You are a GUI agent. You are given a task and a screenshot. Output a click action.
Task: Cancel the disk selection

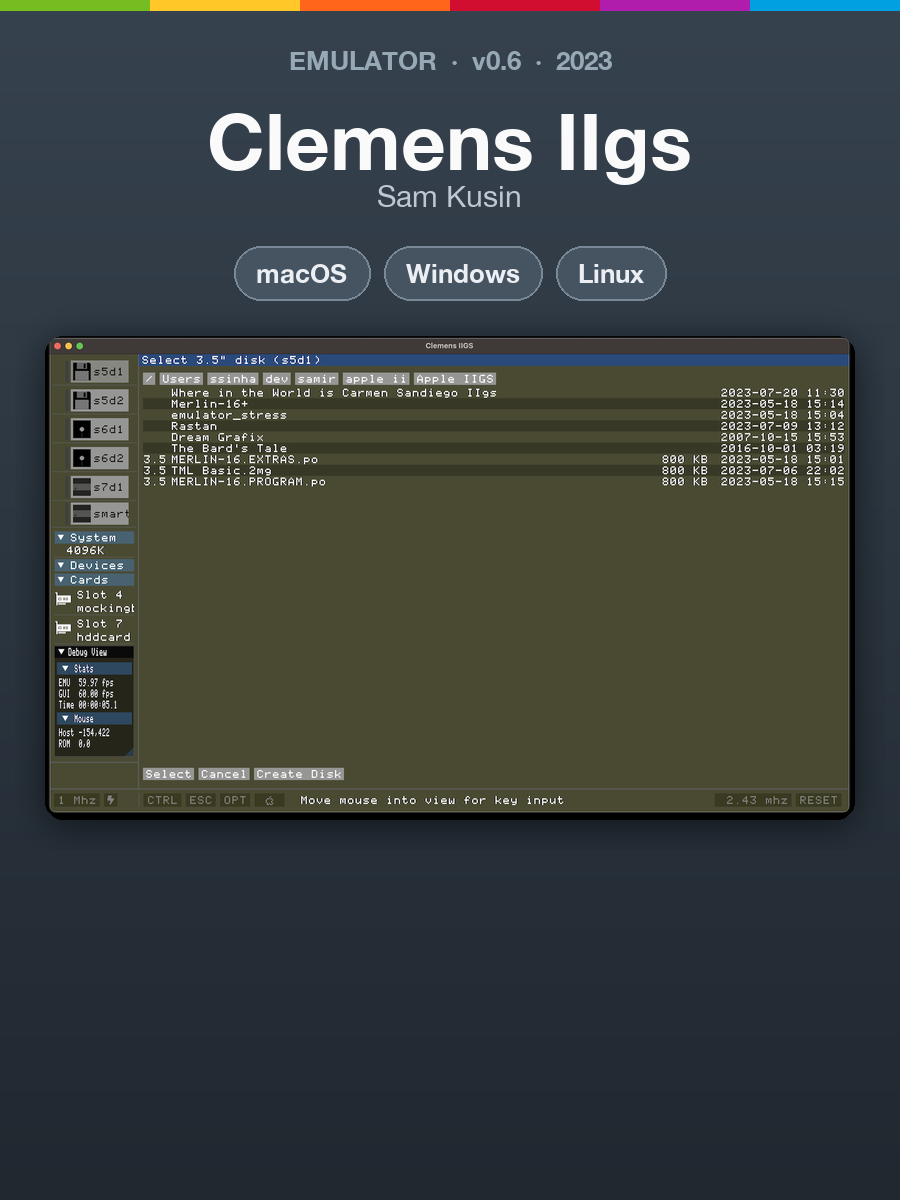point(223,774)
